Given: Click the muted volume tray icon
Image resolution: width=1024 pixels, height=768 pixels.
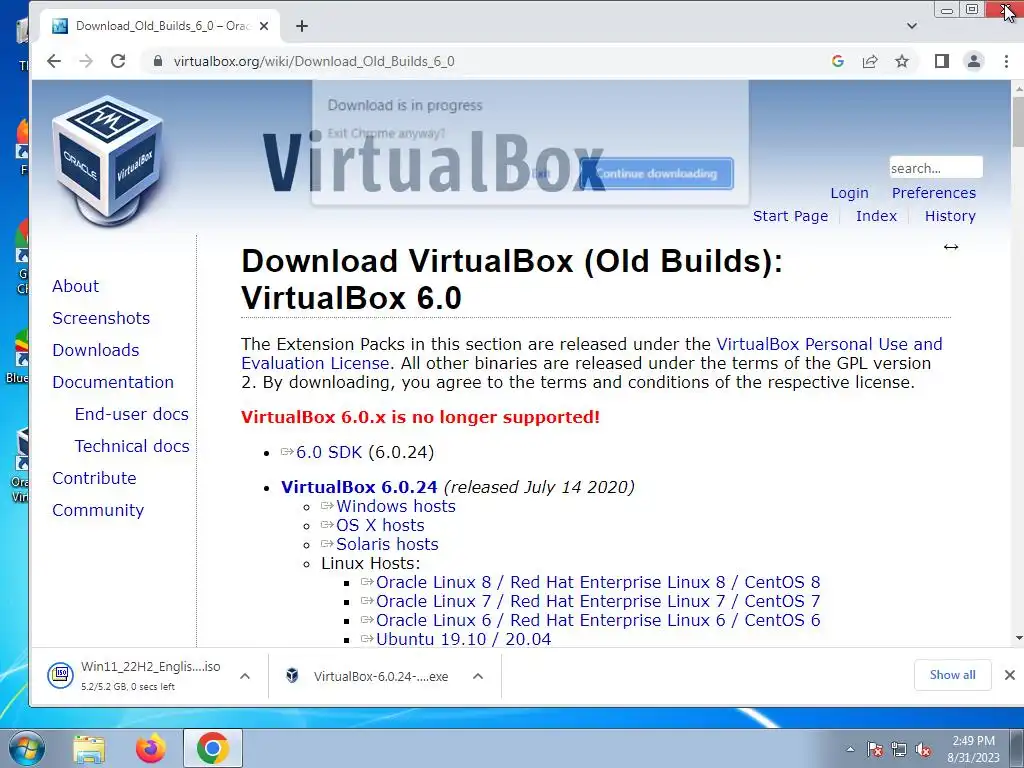Looking at the screenshot, I should tap(923, 749).
